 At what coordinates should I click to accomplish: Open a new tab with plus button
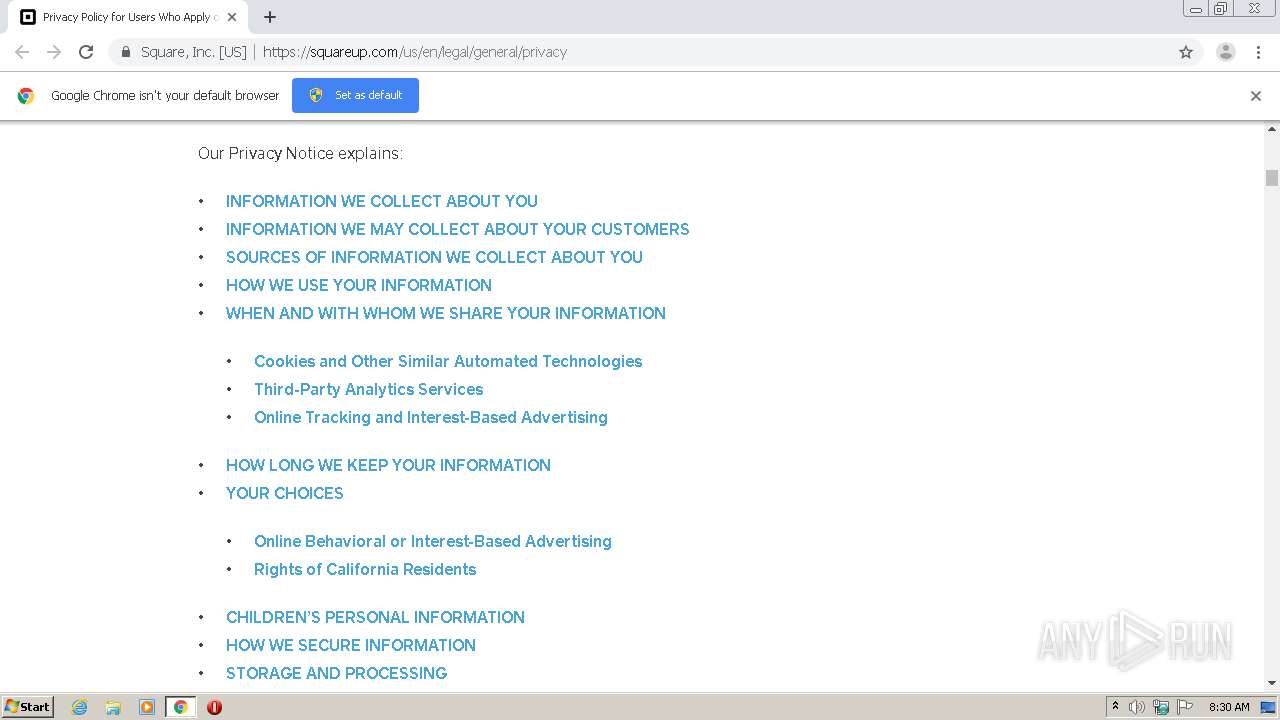pyautogui.click(x=270, y=17)
